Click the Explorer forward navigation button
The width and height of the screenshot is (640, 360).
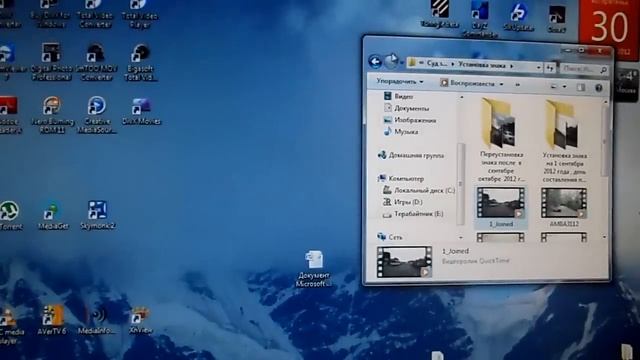pyautogui.click(x=391, y=62)
